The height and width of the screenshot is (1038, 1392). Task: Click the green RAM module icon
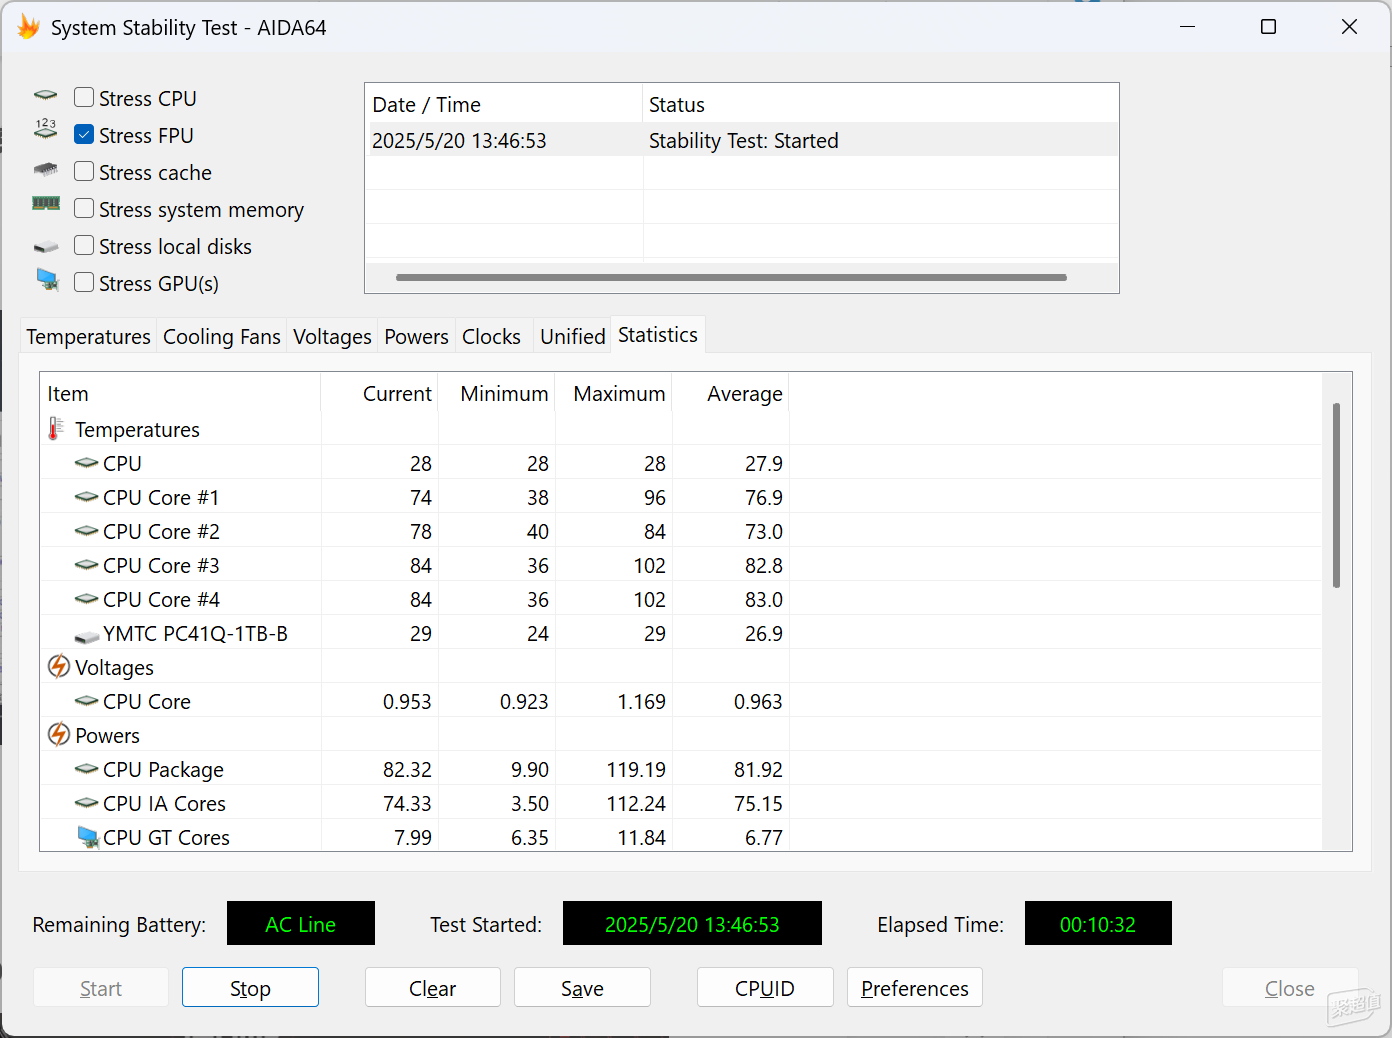[x=46, y=203]
